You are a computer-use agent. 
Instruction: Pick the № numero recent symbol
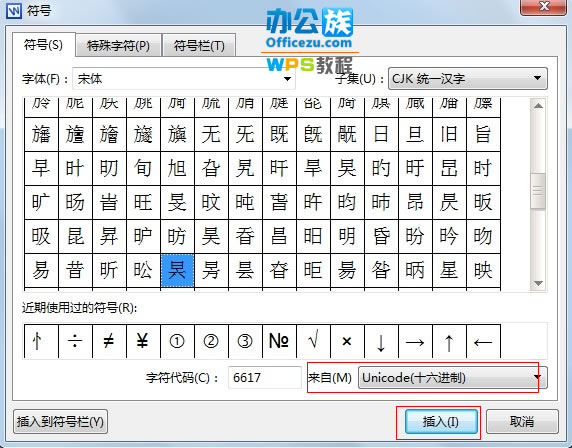point(279,341)
